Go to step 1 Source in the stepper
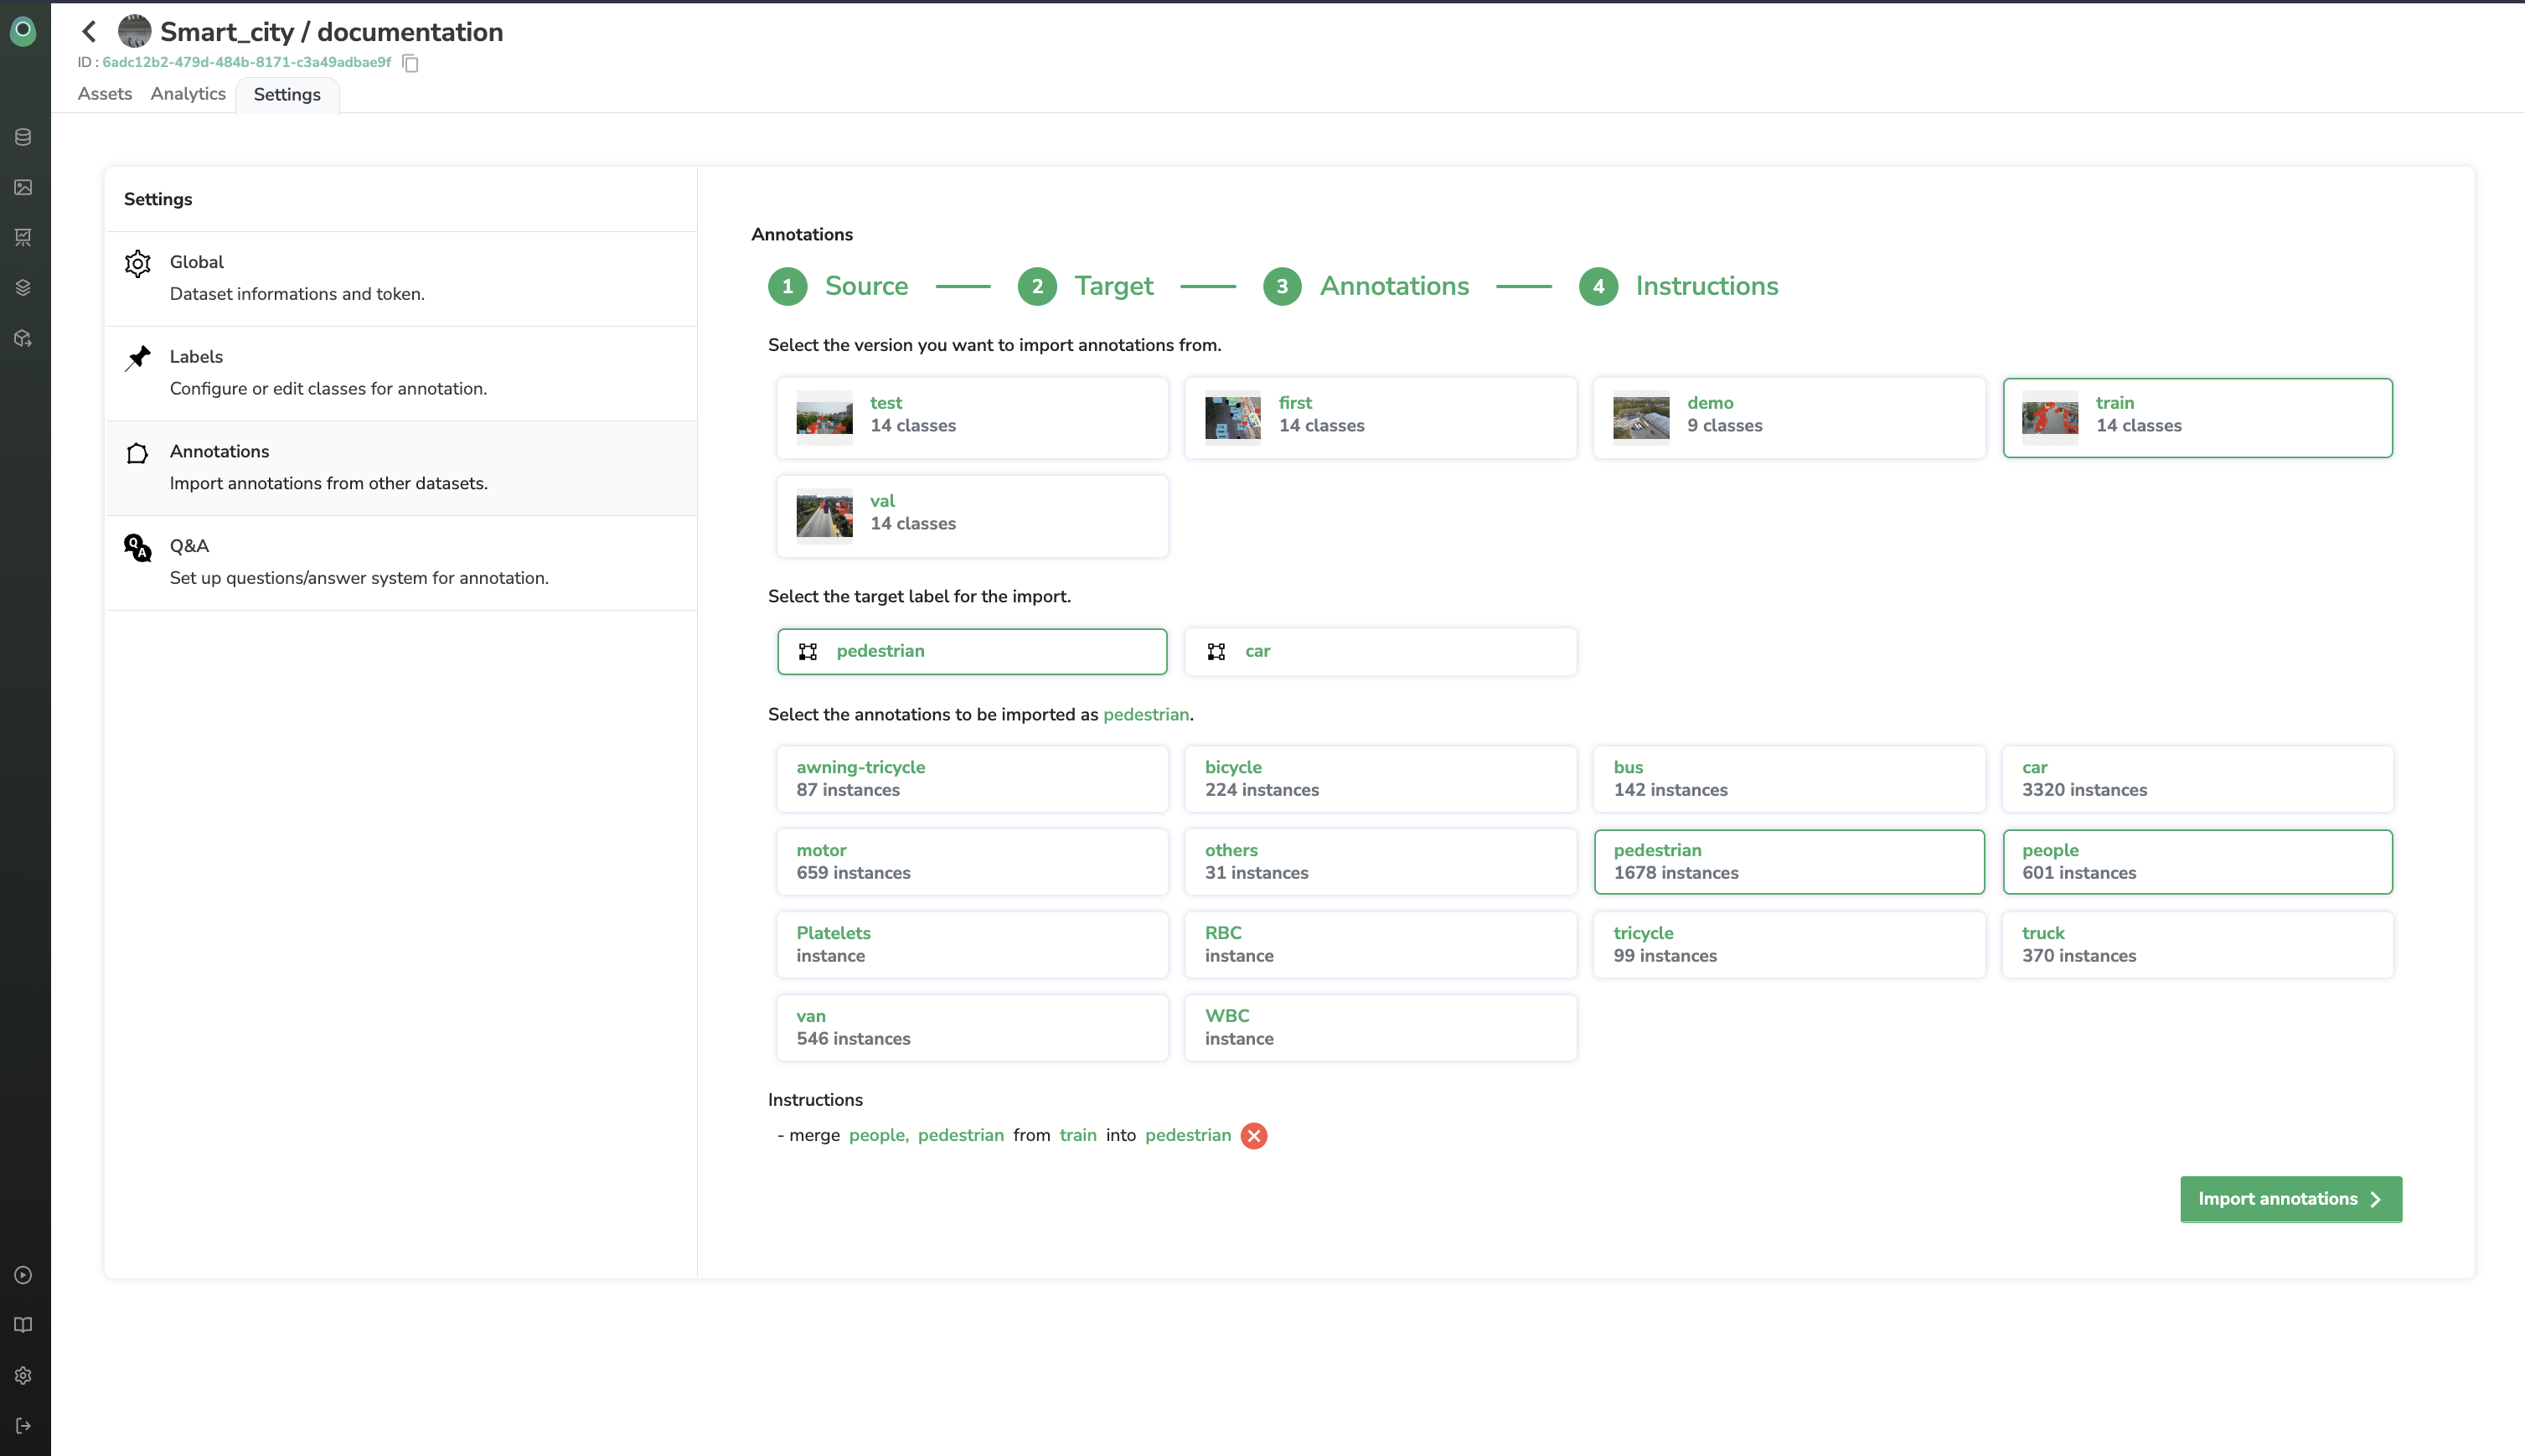 click(x=838, y=286)
